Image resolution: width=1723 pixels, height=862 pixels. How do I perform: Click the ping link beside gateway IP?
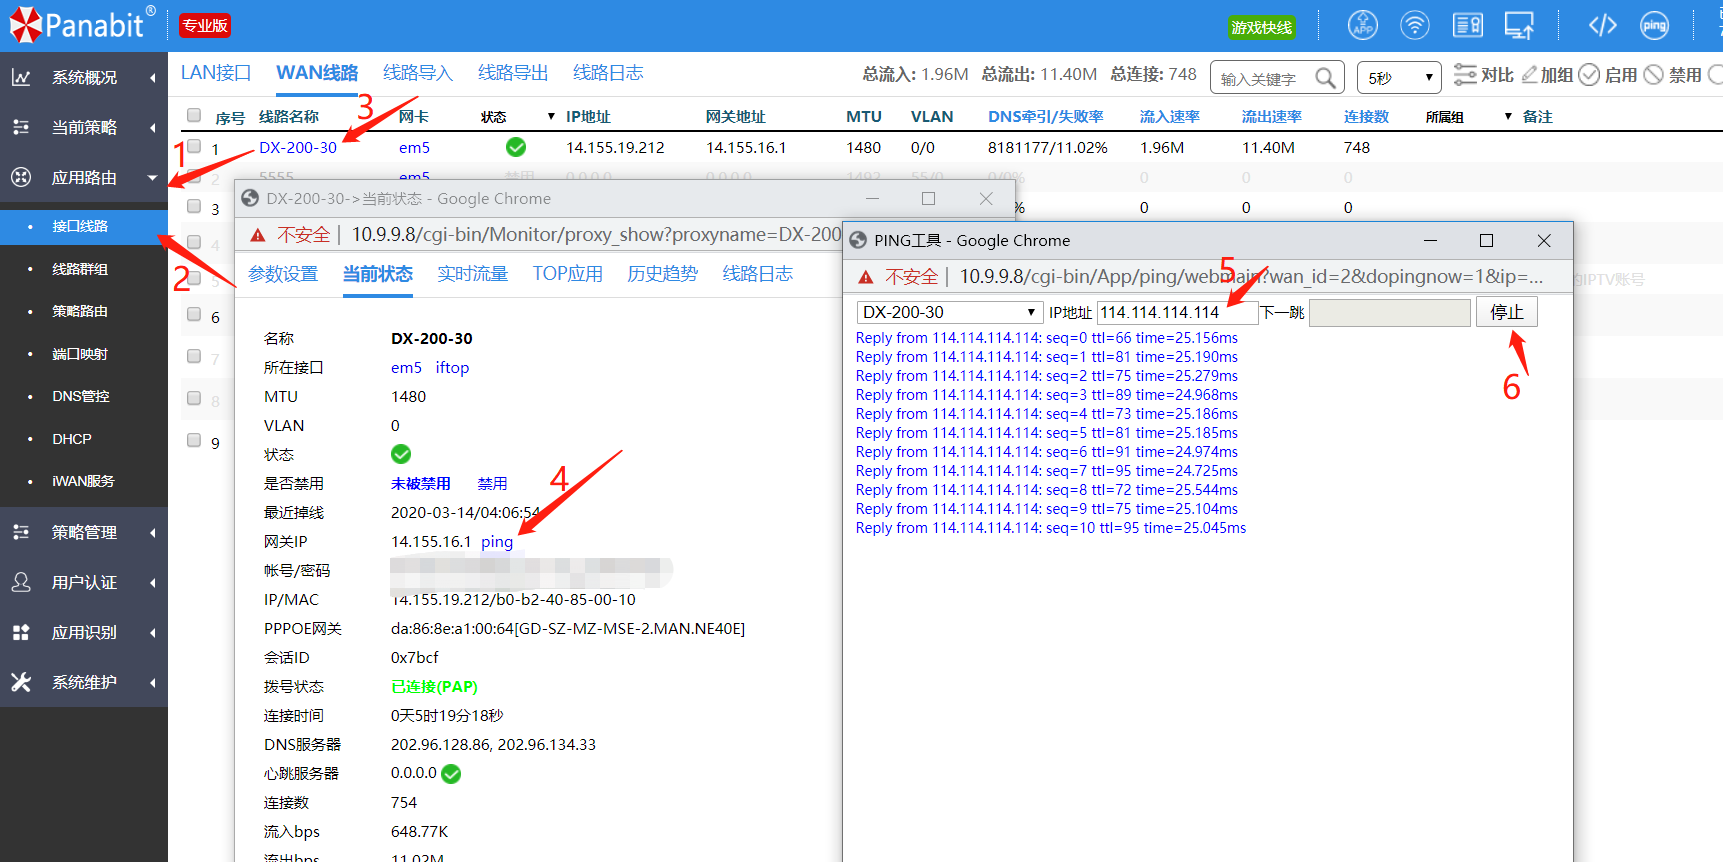coord(497,542)
